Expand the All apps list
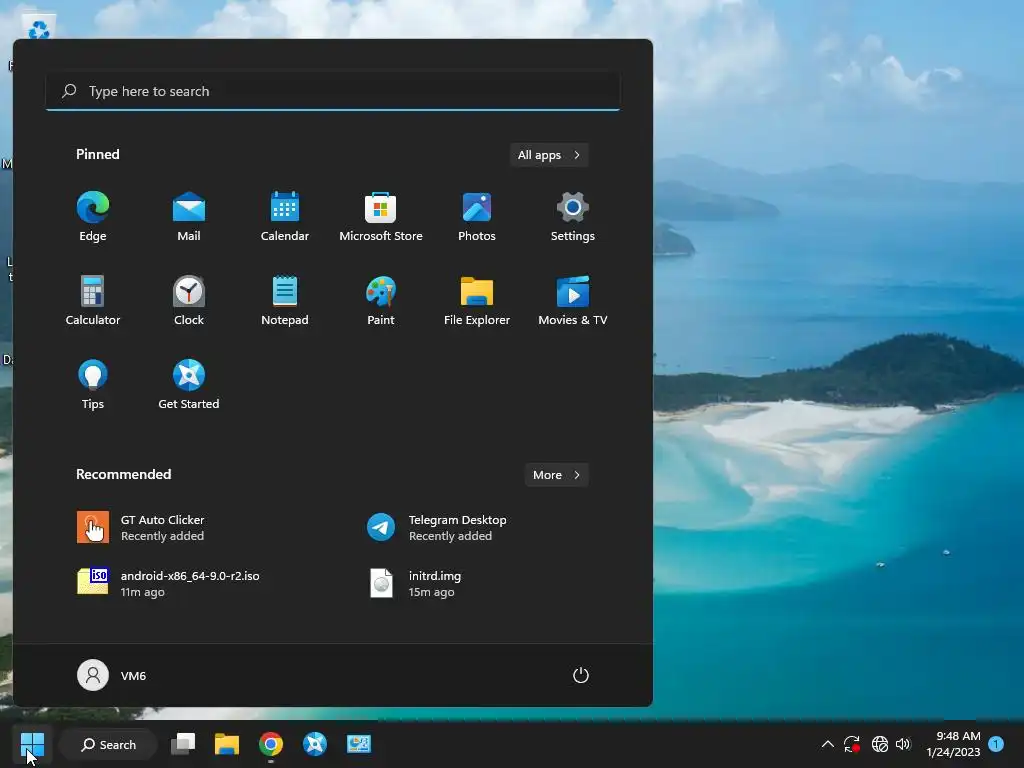 coord(549,155)
